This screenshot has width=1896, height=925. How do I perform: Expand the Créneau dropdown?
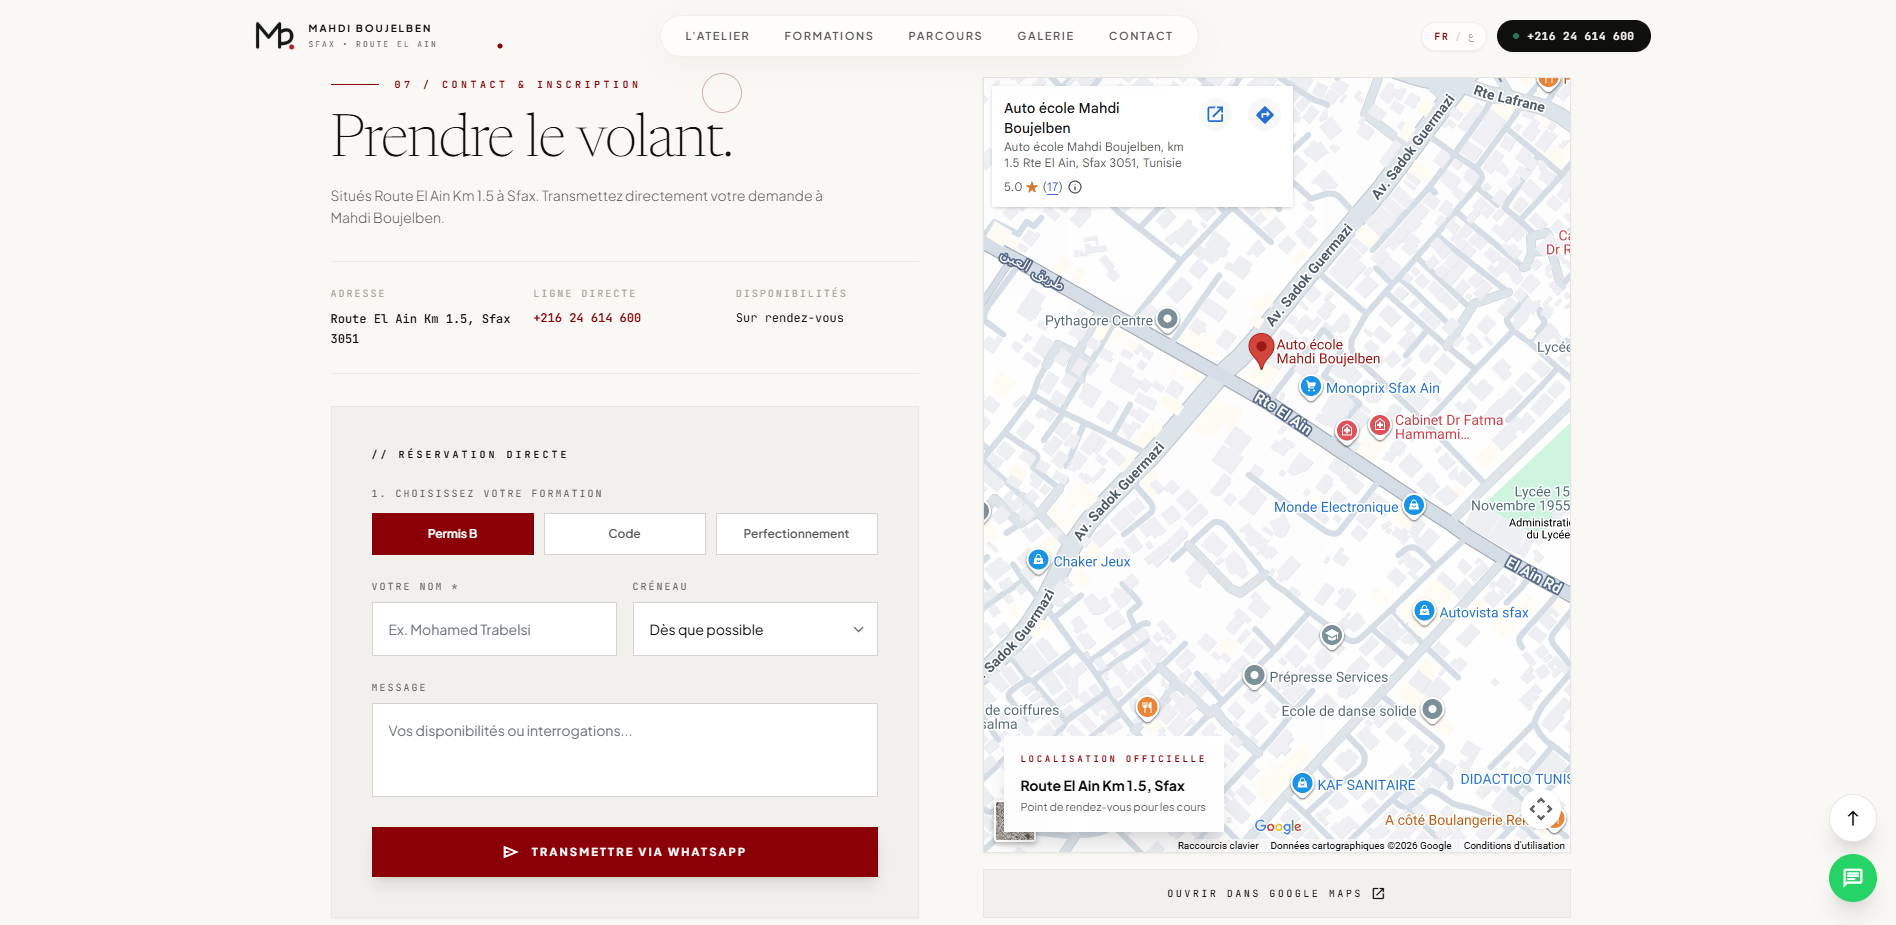[755, 629]
